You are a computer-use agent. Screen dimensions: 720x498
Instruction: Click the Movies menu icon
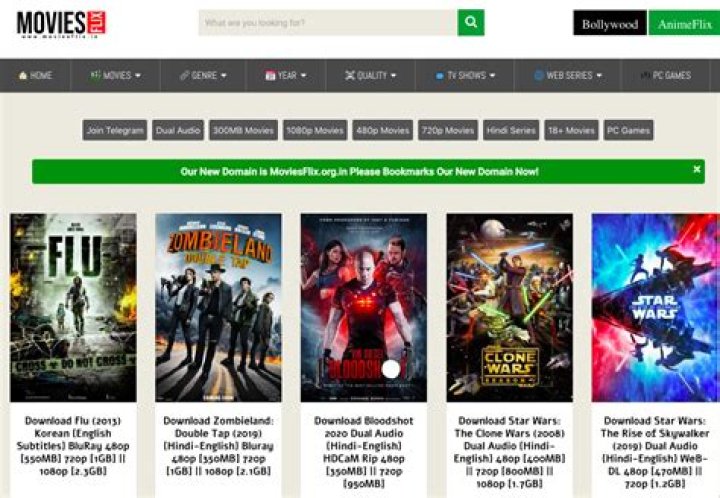coord(96,75)
